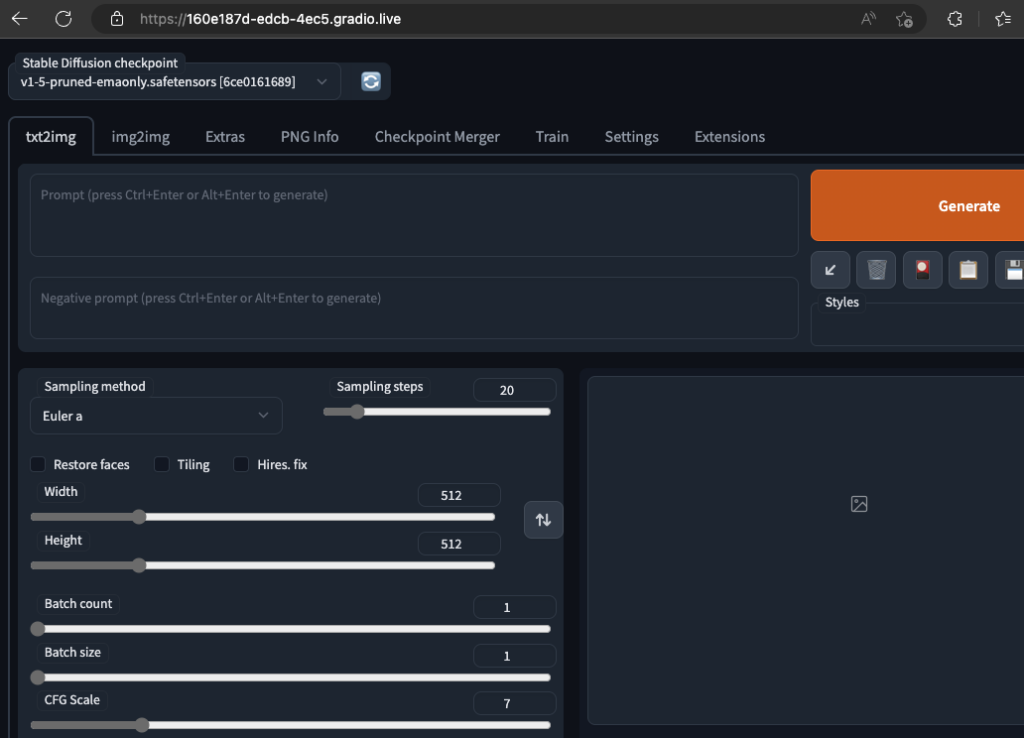
Task: Click the refresh checkpoint list icon
Action: 371,82
